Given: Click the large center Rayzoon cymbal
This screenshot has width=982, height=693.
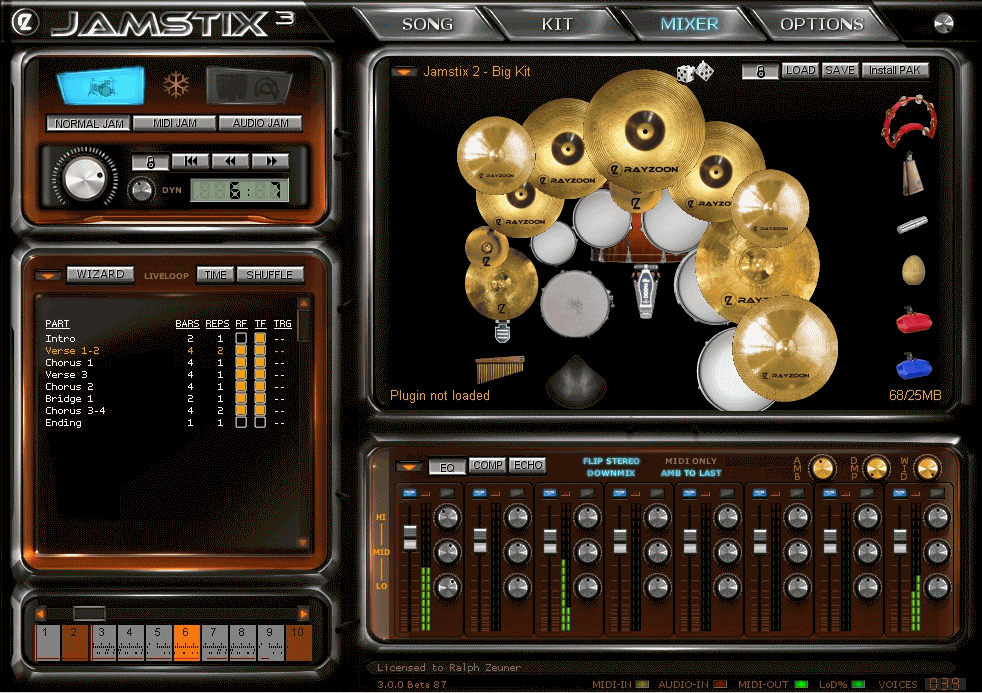Looking at the screenshot, I should (644, 130).
